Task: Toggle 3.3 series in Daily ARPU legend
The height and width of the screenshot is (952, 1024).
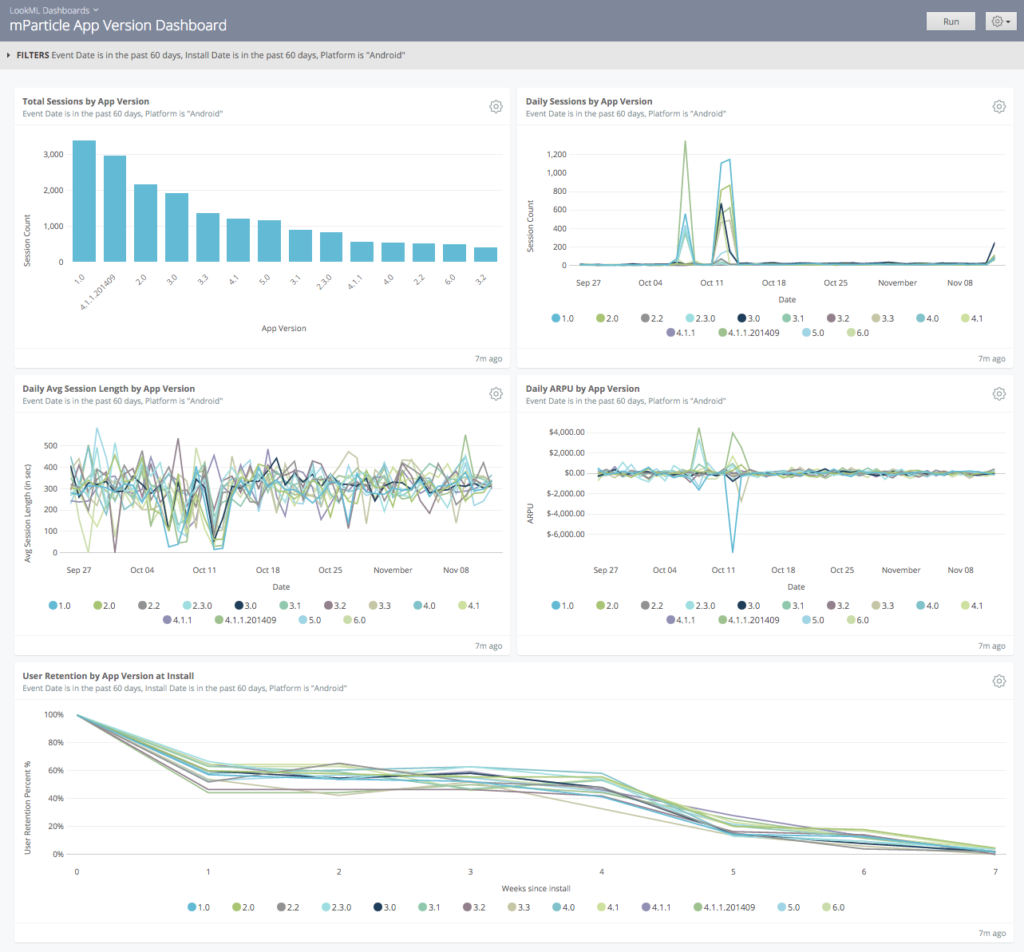Action: tap(883, 606)
